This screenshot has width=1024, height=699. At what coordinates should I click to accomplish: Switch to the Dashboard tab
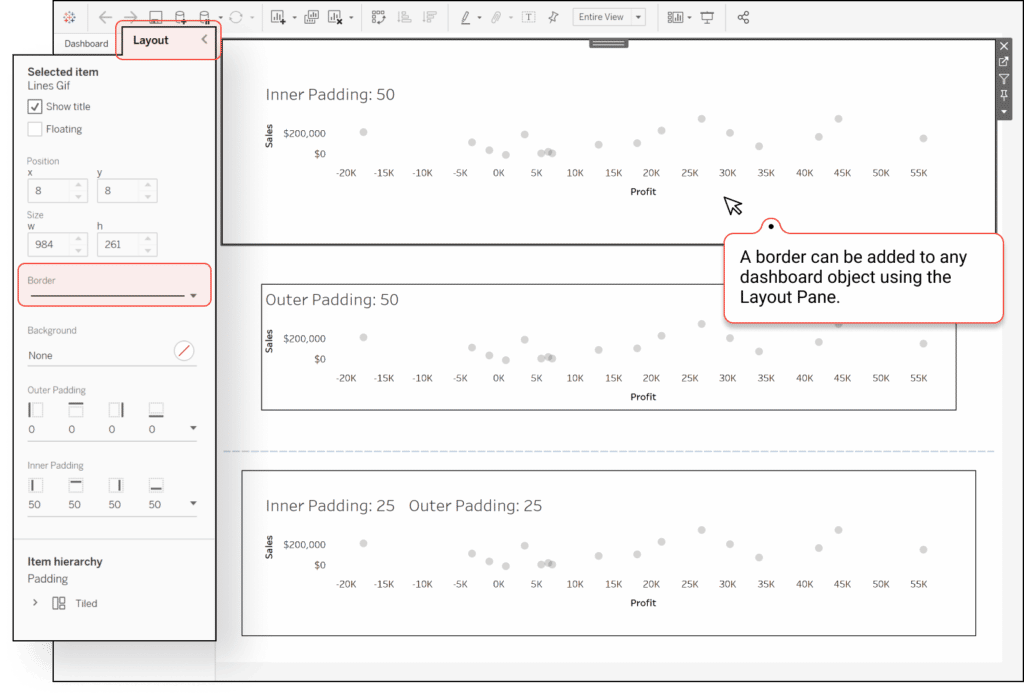coord(86,44)
